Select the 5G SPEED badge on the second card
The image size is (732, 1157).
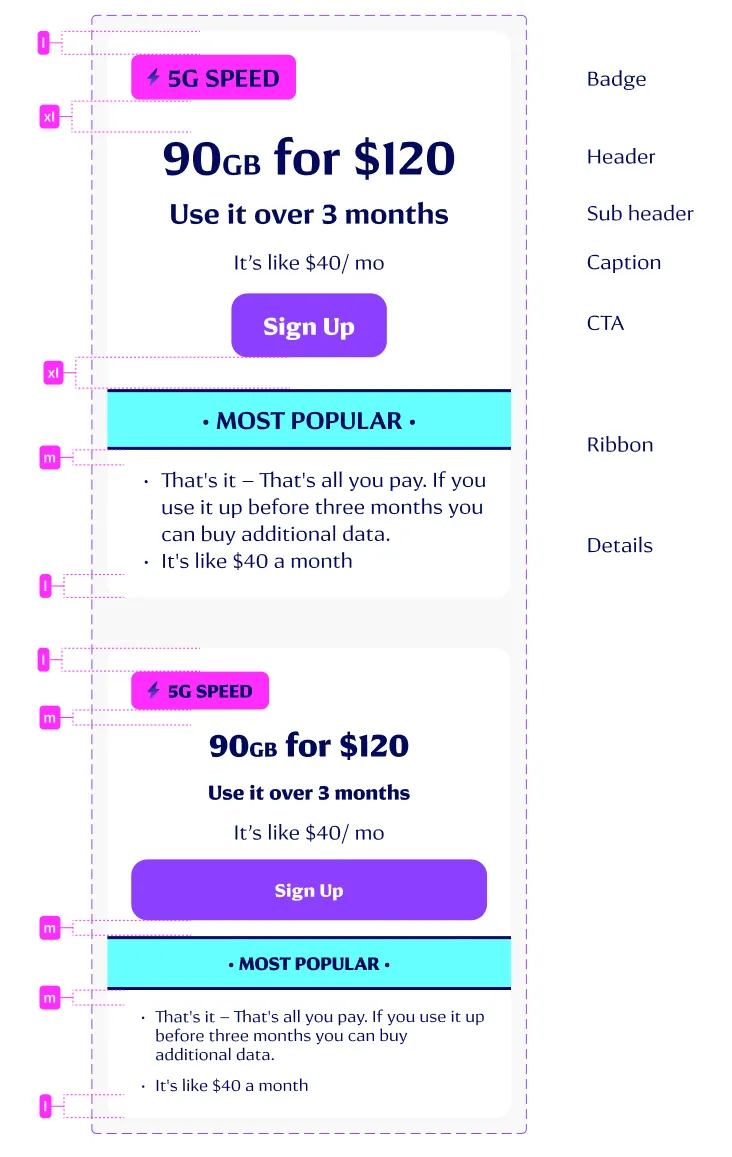pyautogui.click(x=200, y=691)
